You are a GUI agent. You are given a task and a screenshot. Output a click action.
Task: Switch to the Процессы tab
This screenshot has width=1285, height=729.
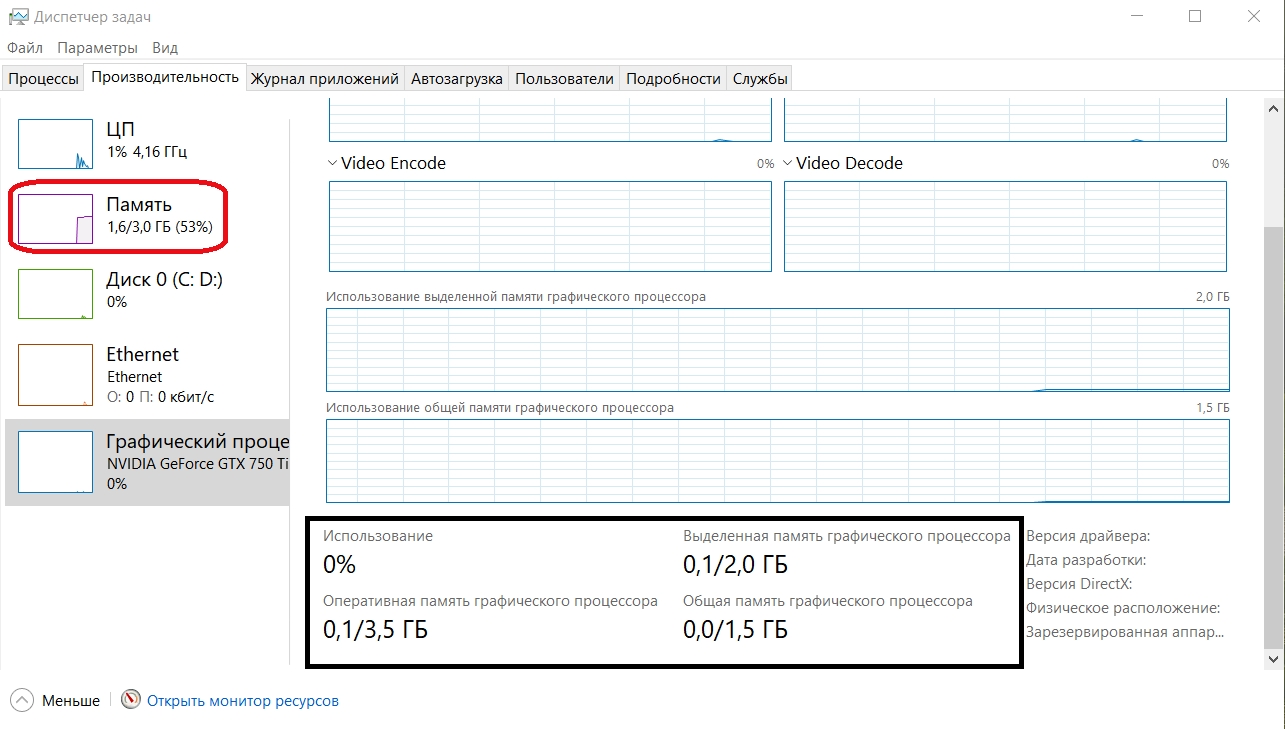click(x=43, y=79)
